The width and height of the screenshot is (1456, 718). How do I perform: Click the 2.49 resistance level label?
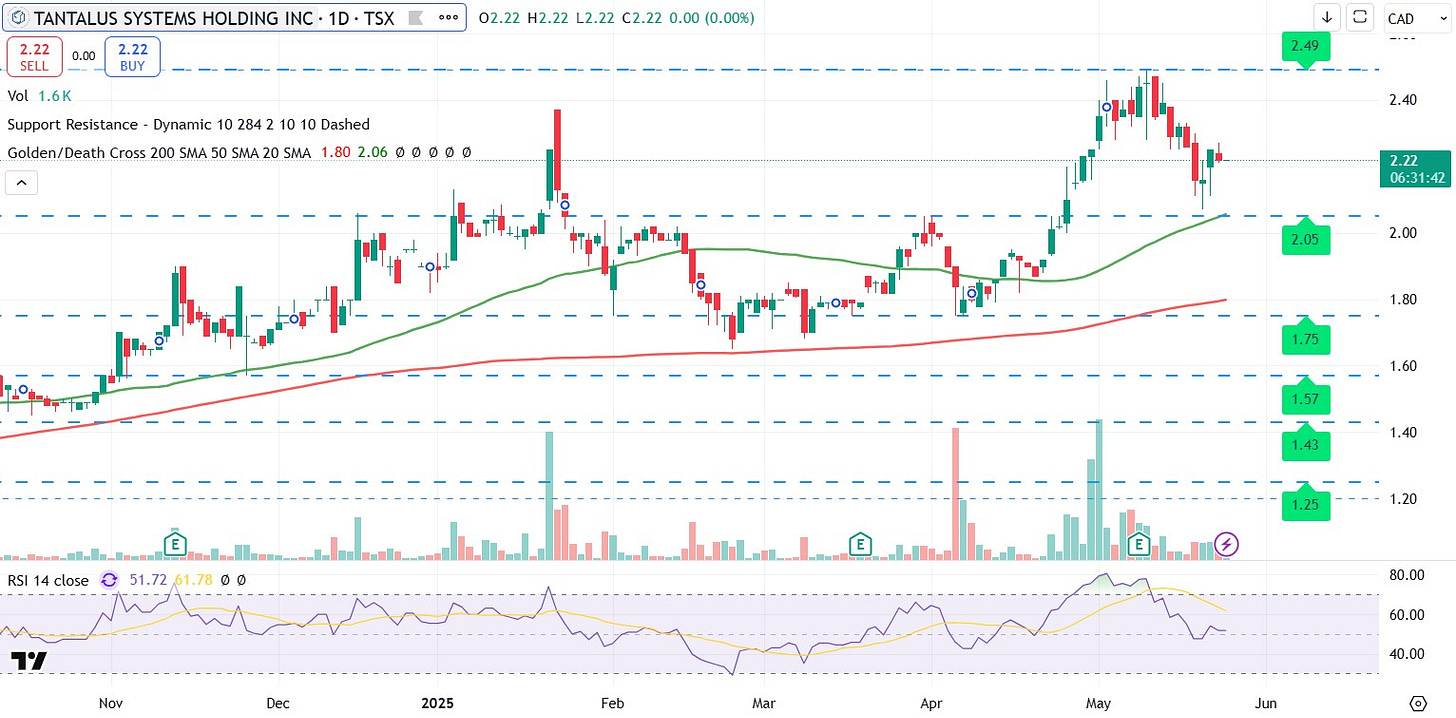point(1306,46)
